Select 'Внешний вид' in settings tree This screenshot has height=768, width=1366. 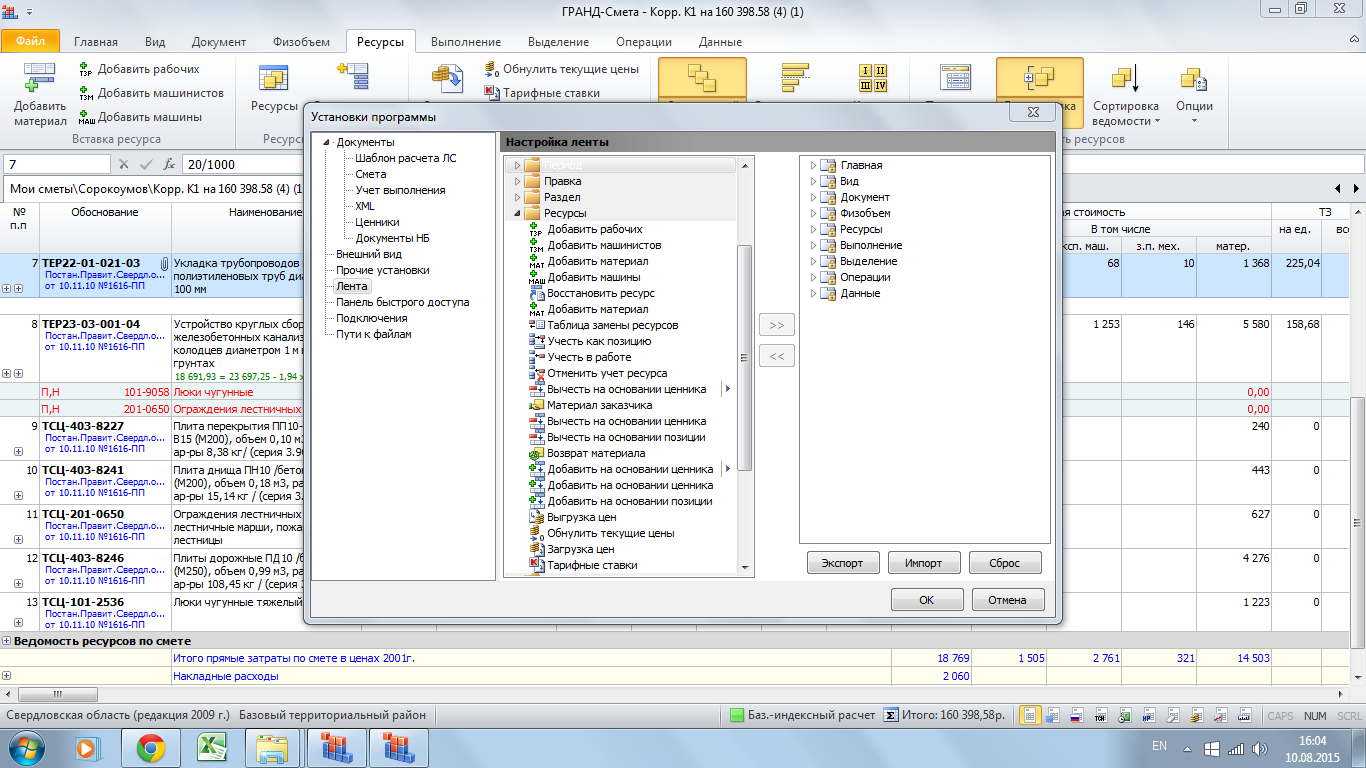click(369, 254)
